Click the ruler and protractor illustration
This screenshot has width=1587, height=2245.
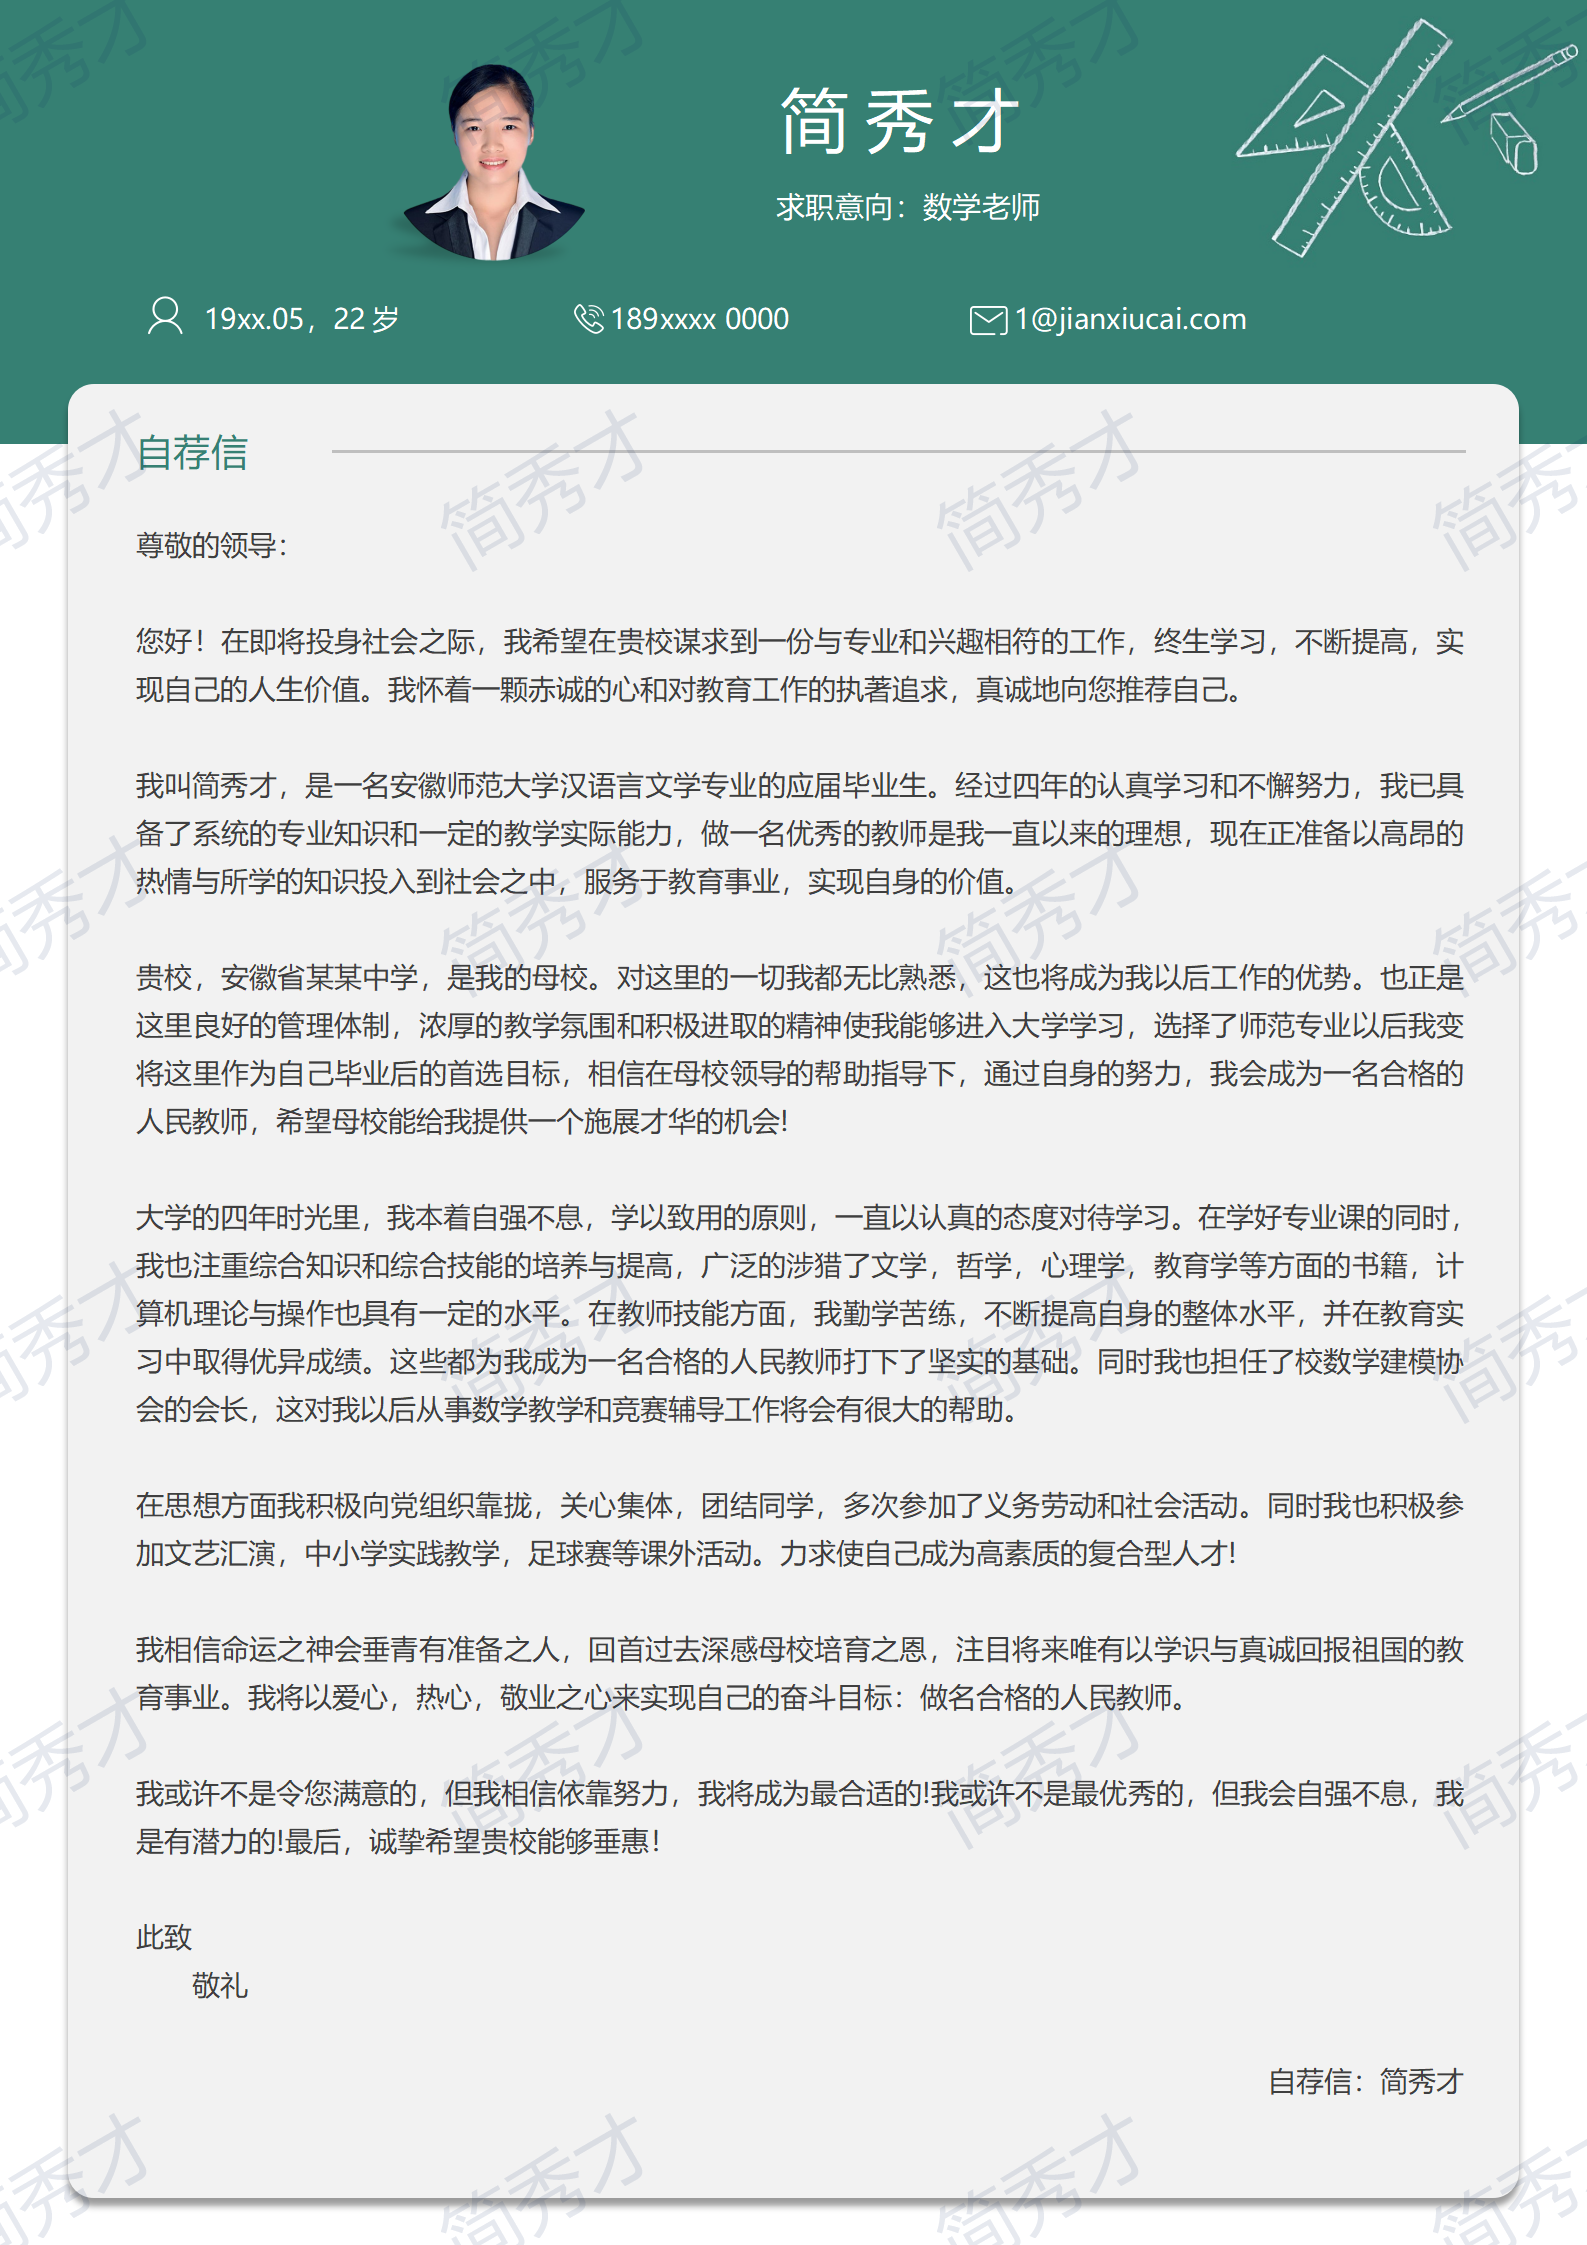click(x=1345, y=138)
